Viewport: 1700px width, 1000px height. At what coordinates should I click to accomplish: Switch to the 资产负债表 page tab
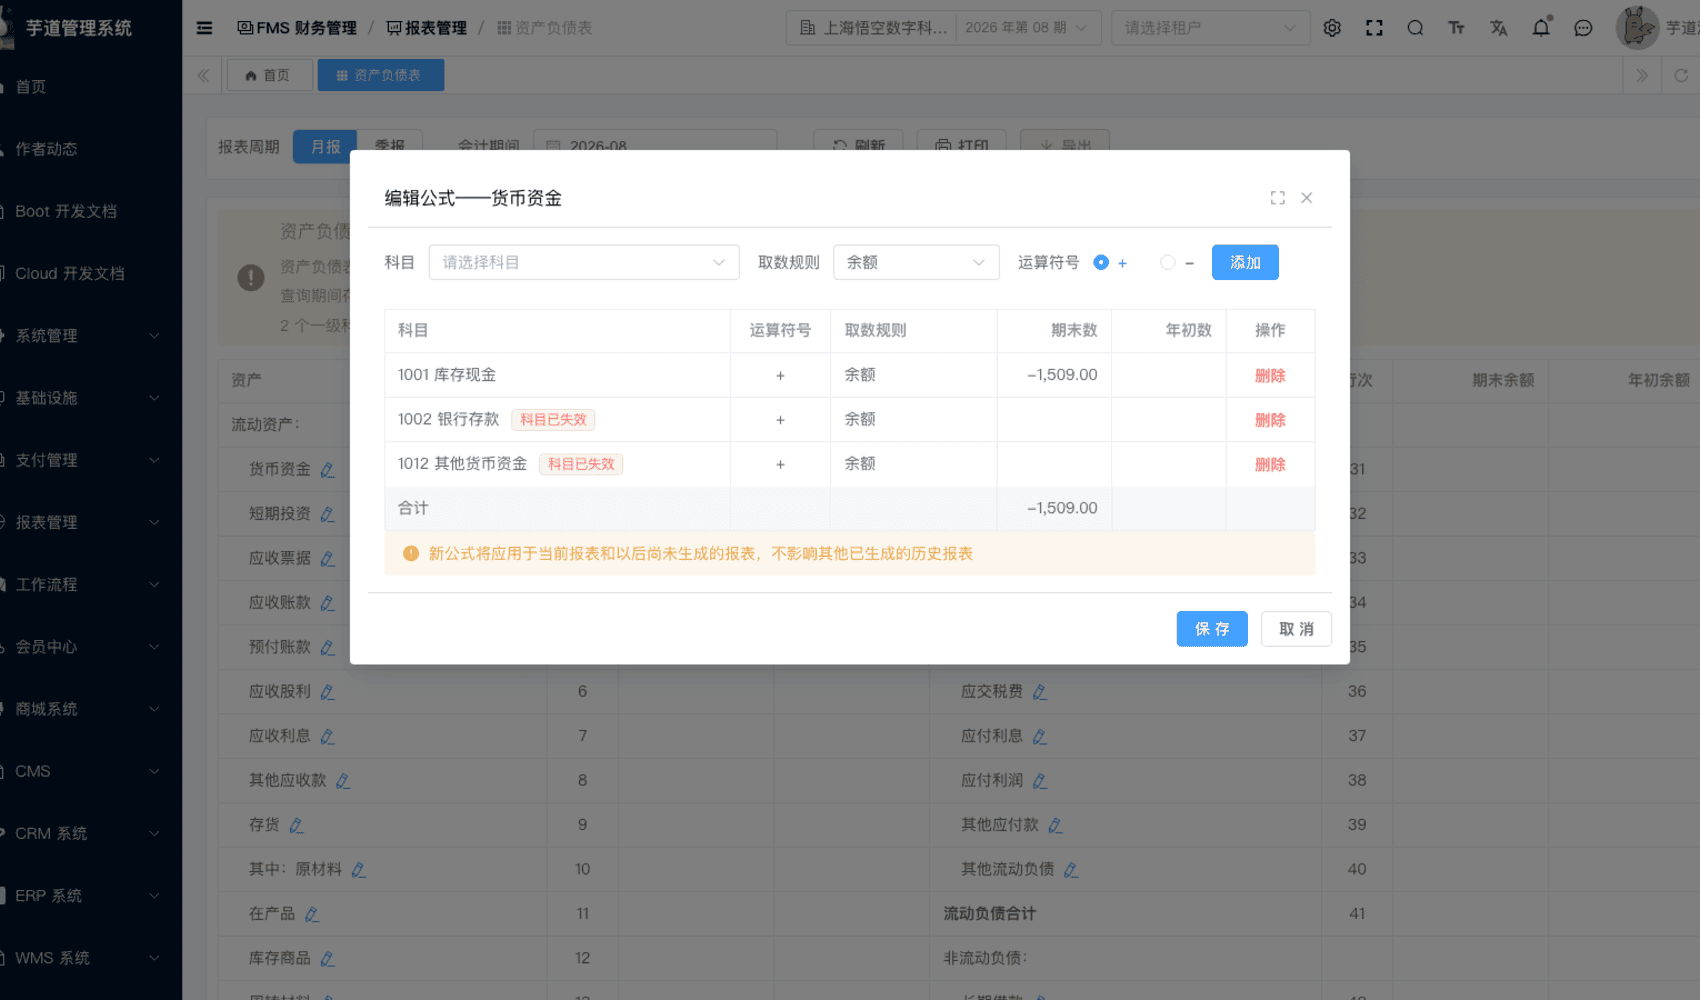point(380,75)
